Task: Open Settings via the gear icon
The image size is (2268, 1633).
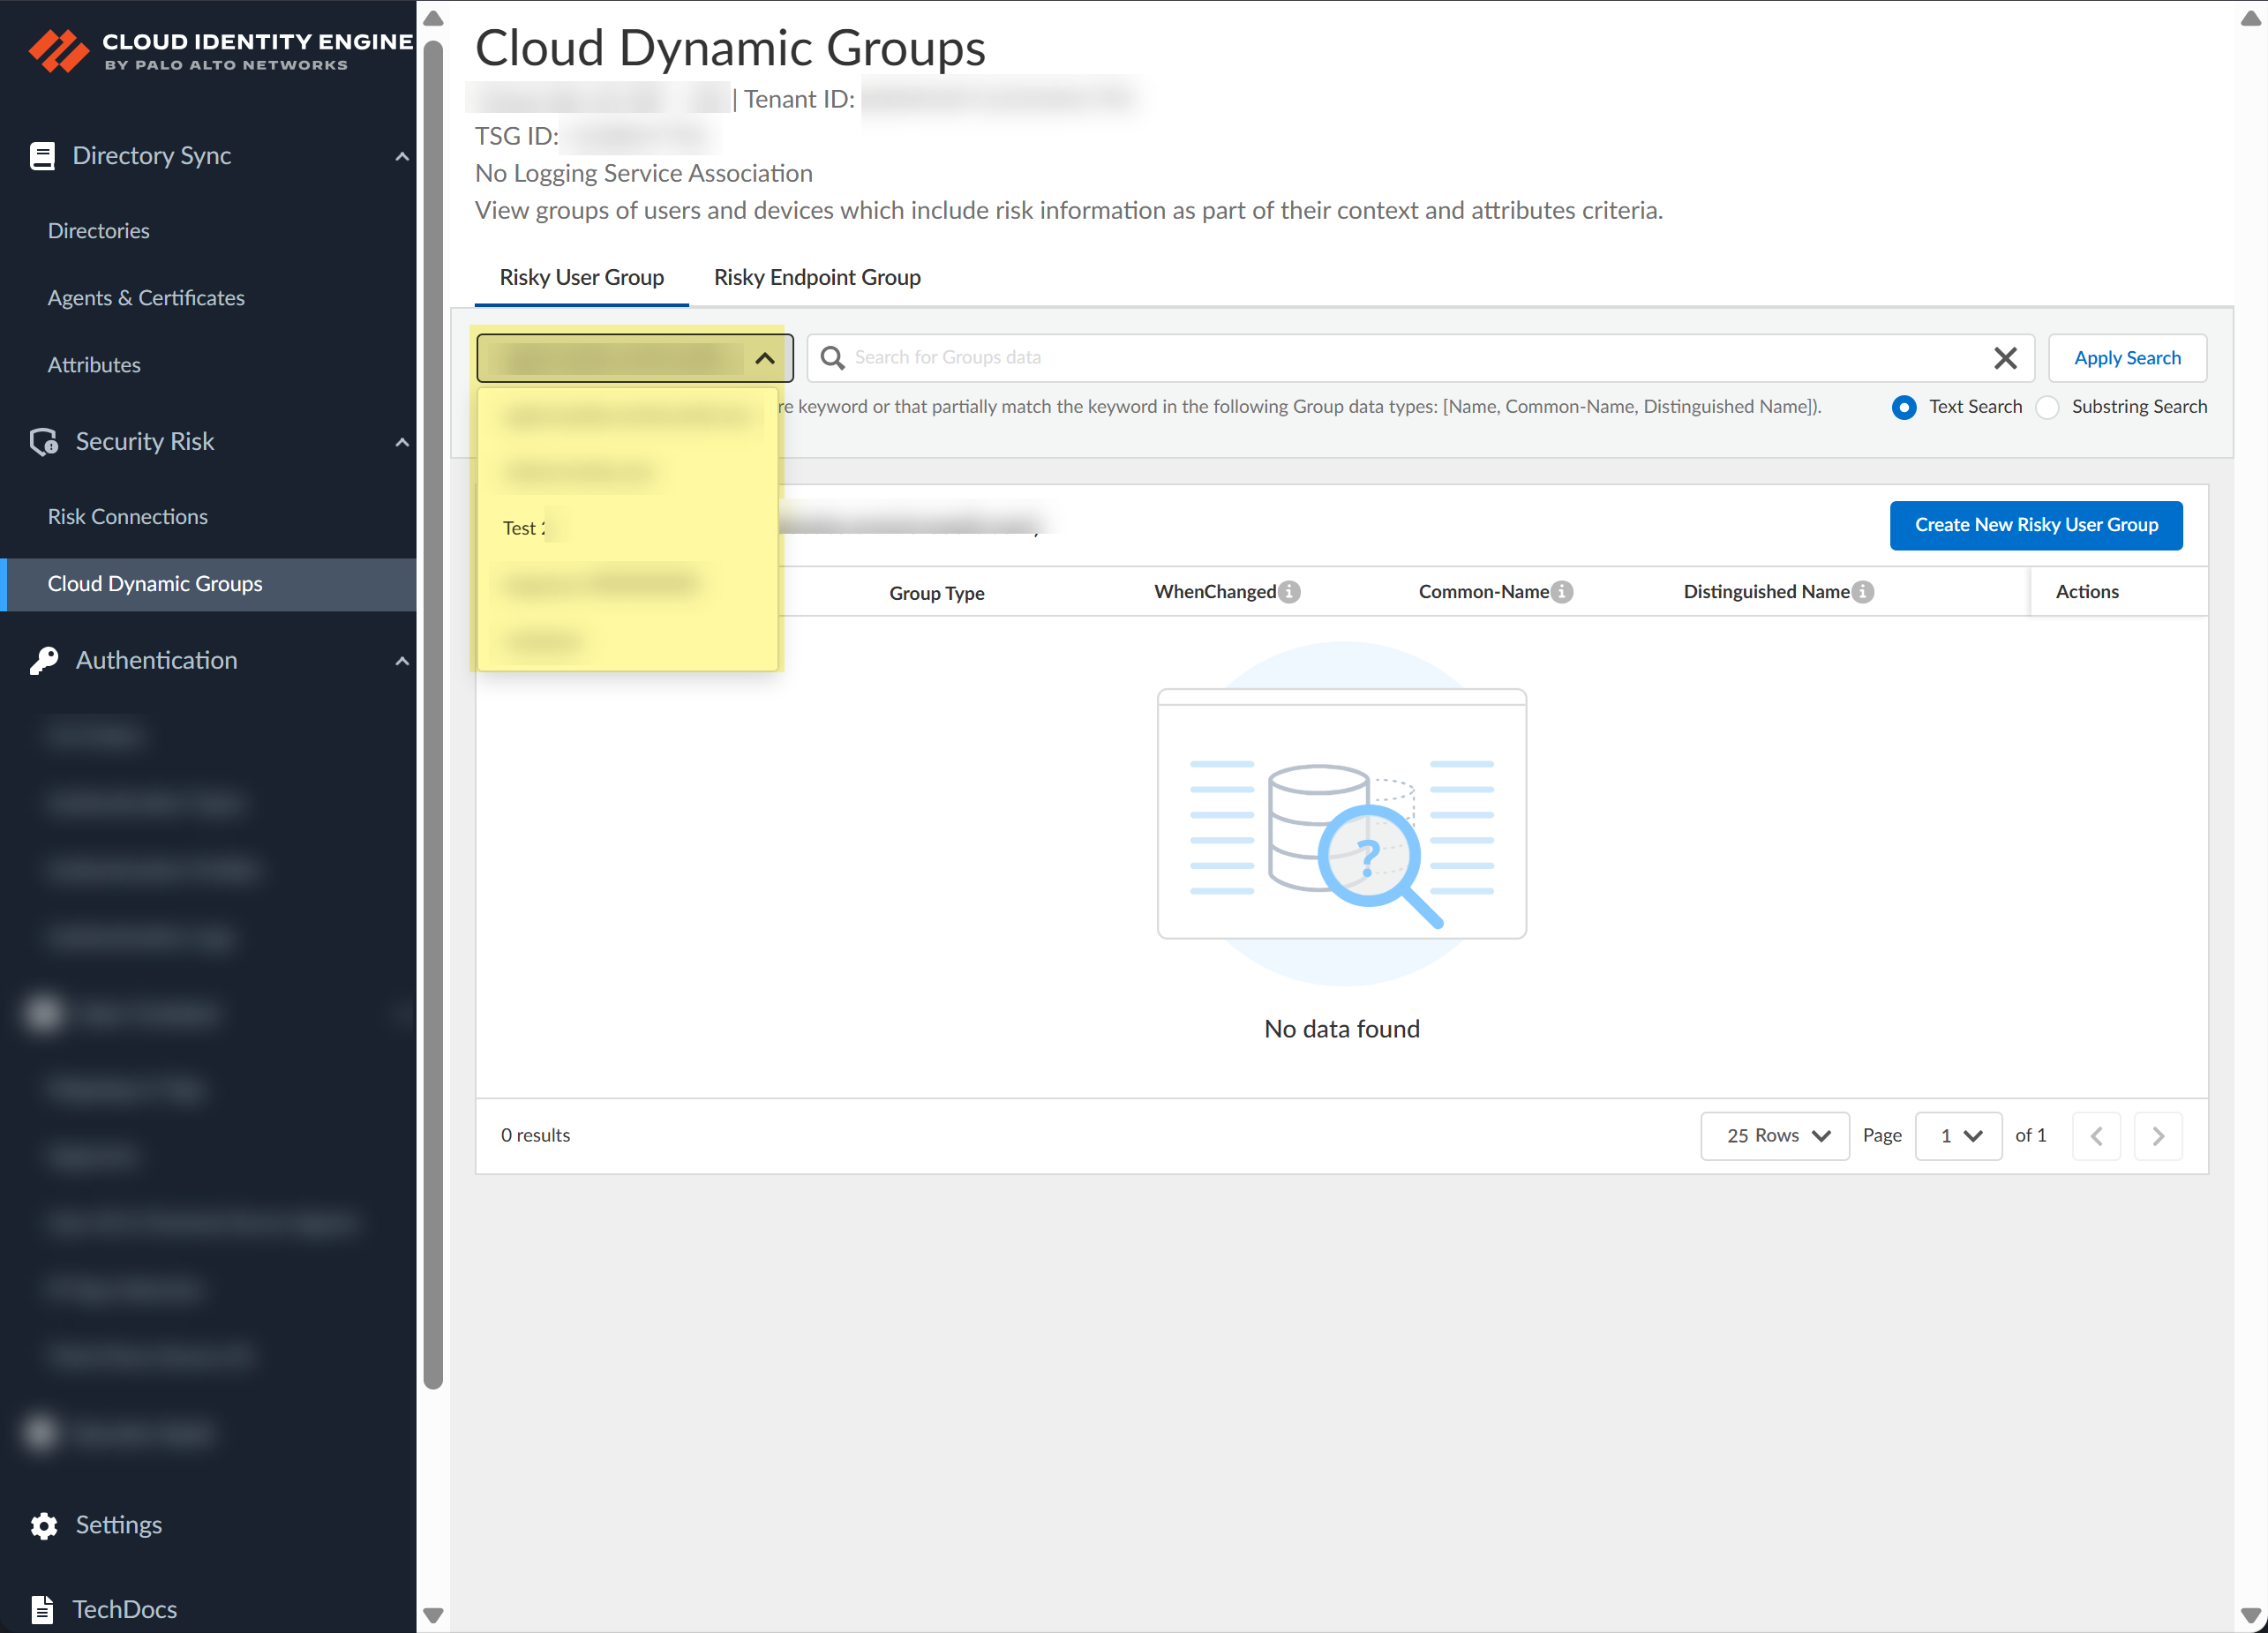Action: (x=43, y=1525)
